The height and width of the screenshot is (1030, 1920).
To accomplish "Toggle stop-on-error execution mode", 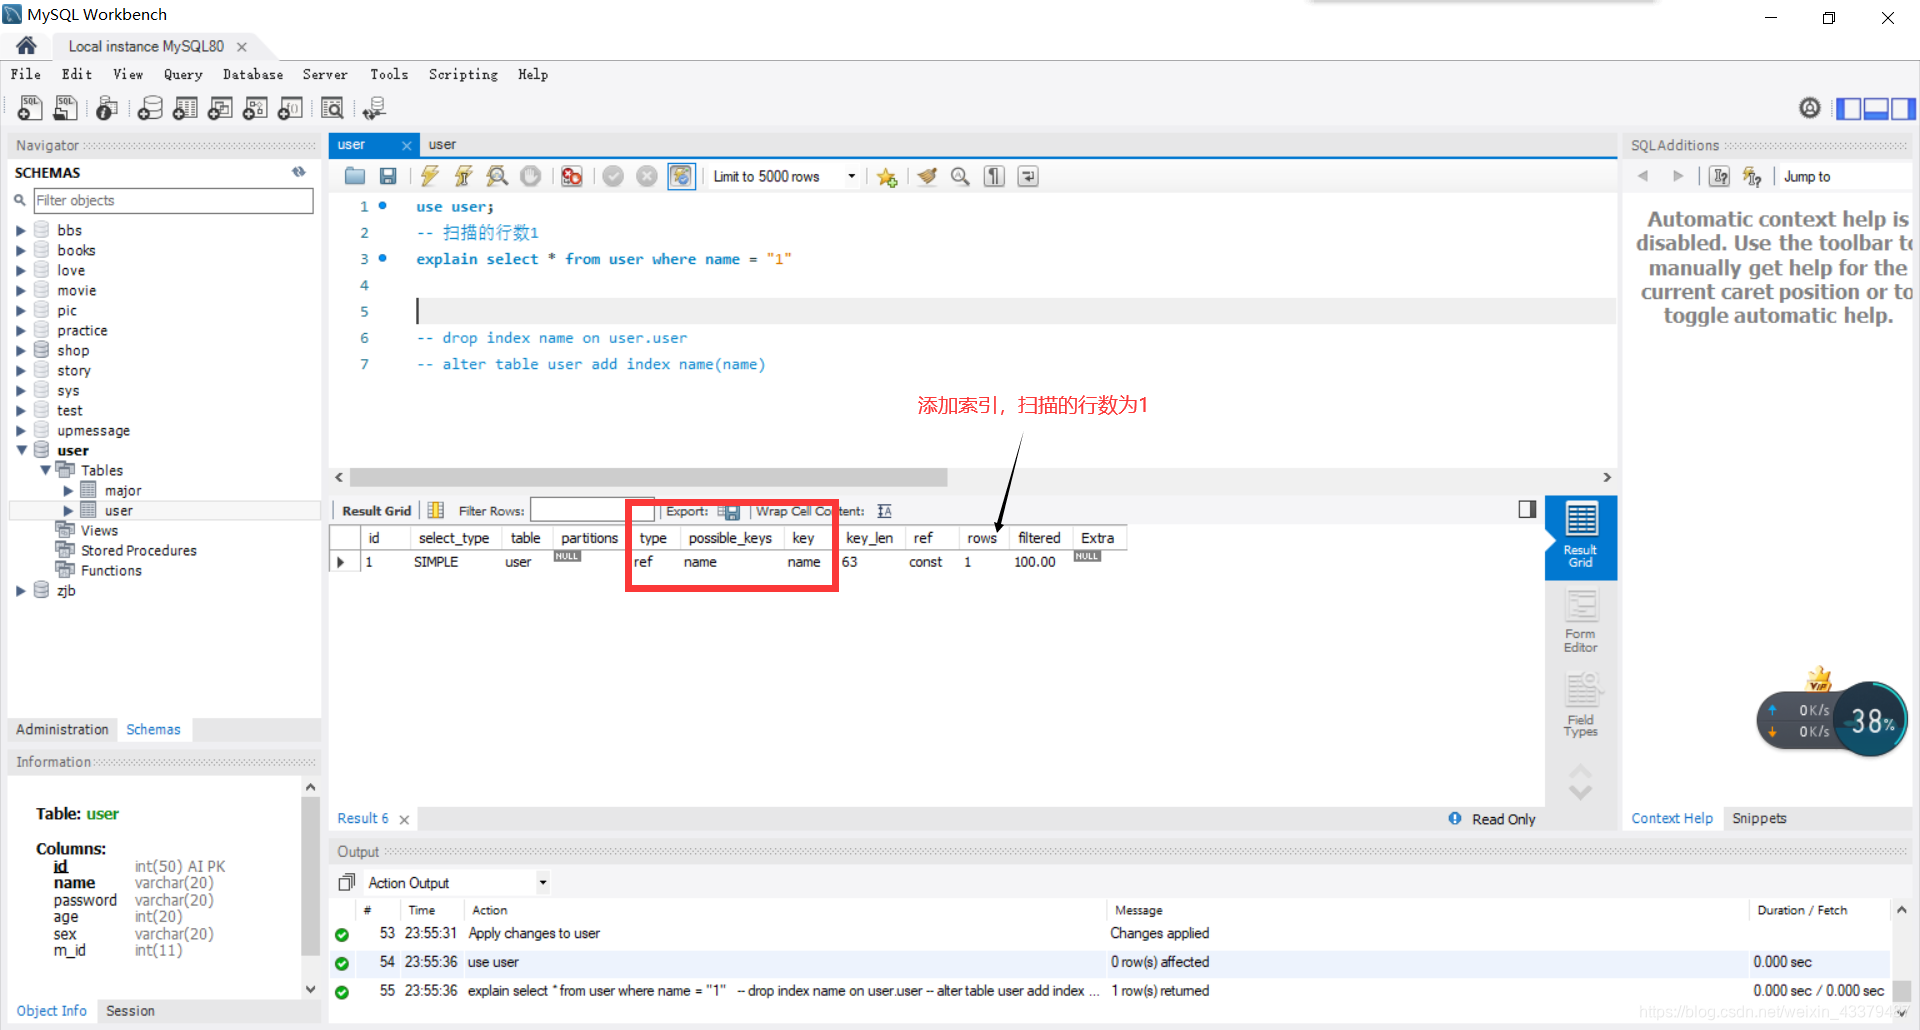I will (572, 176).
